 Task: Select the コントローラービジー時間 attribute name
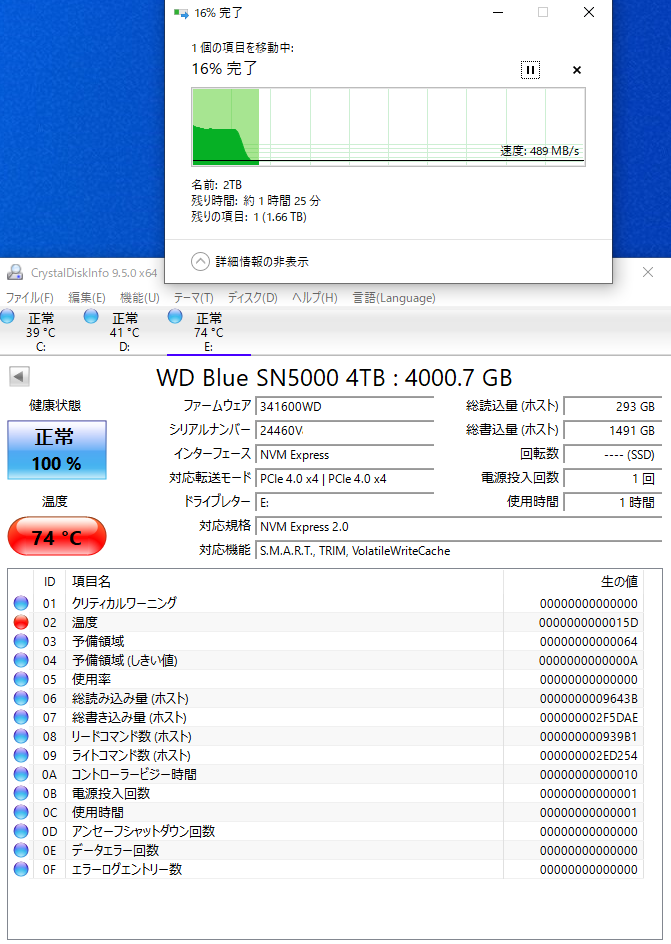[134, 774]
